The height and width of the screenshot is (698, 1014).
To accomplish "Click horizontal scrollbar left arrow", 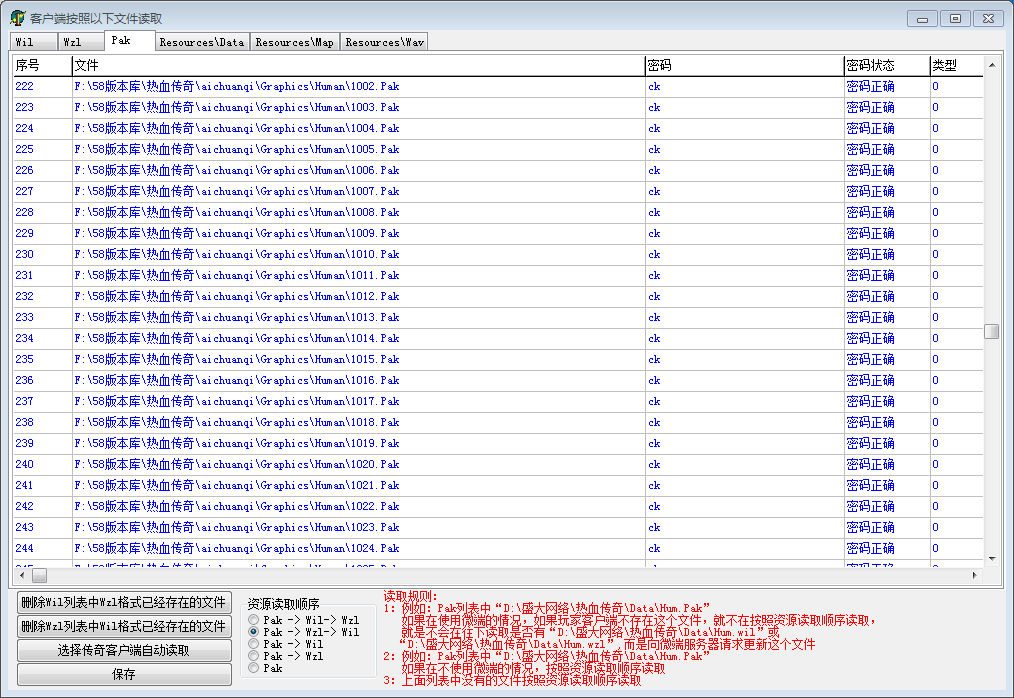I will point(20,576).
